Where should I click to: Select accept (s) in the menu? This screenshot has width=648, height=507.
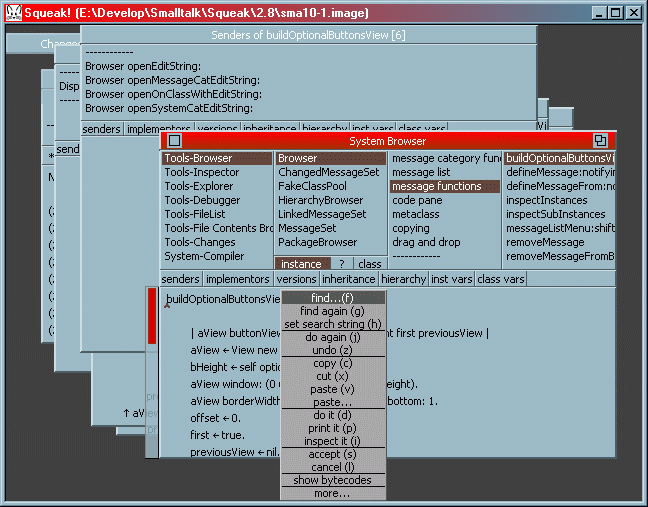pos(332,454)
